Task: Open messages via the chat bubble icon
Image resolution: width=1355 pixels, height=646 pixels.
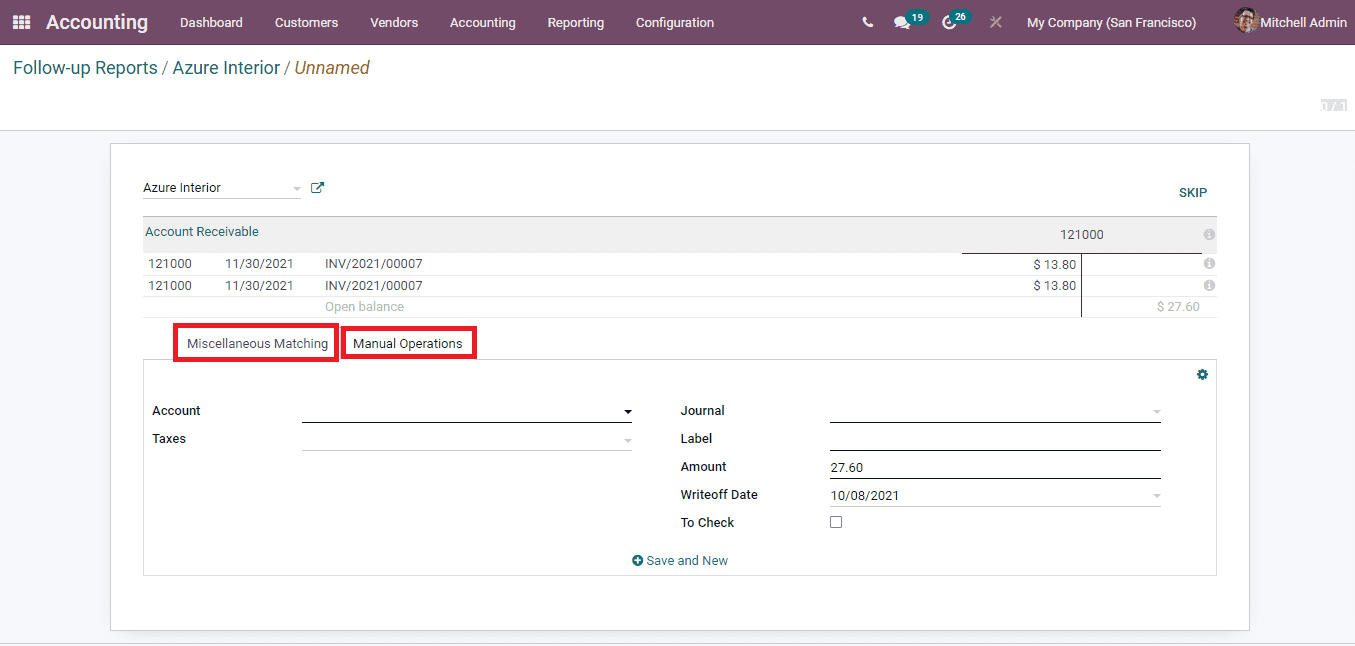Action: coord(902,22)
